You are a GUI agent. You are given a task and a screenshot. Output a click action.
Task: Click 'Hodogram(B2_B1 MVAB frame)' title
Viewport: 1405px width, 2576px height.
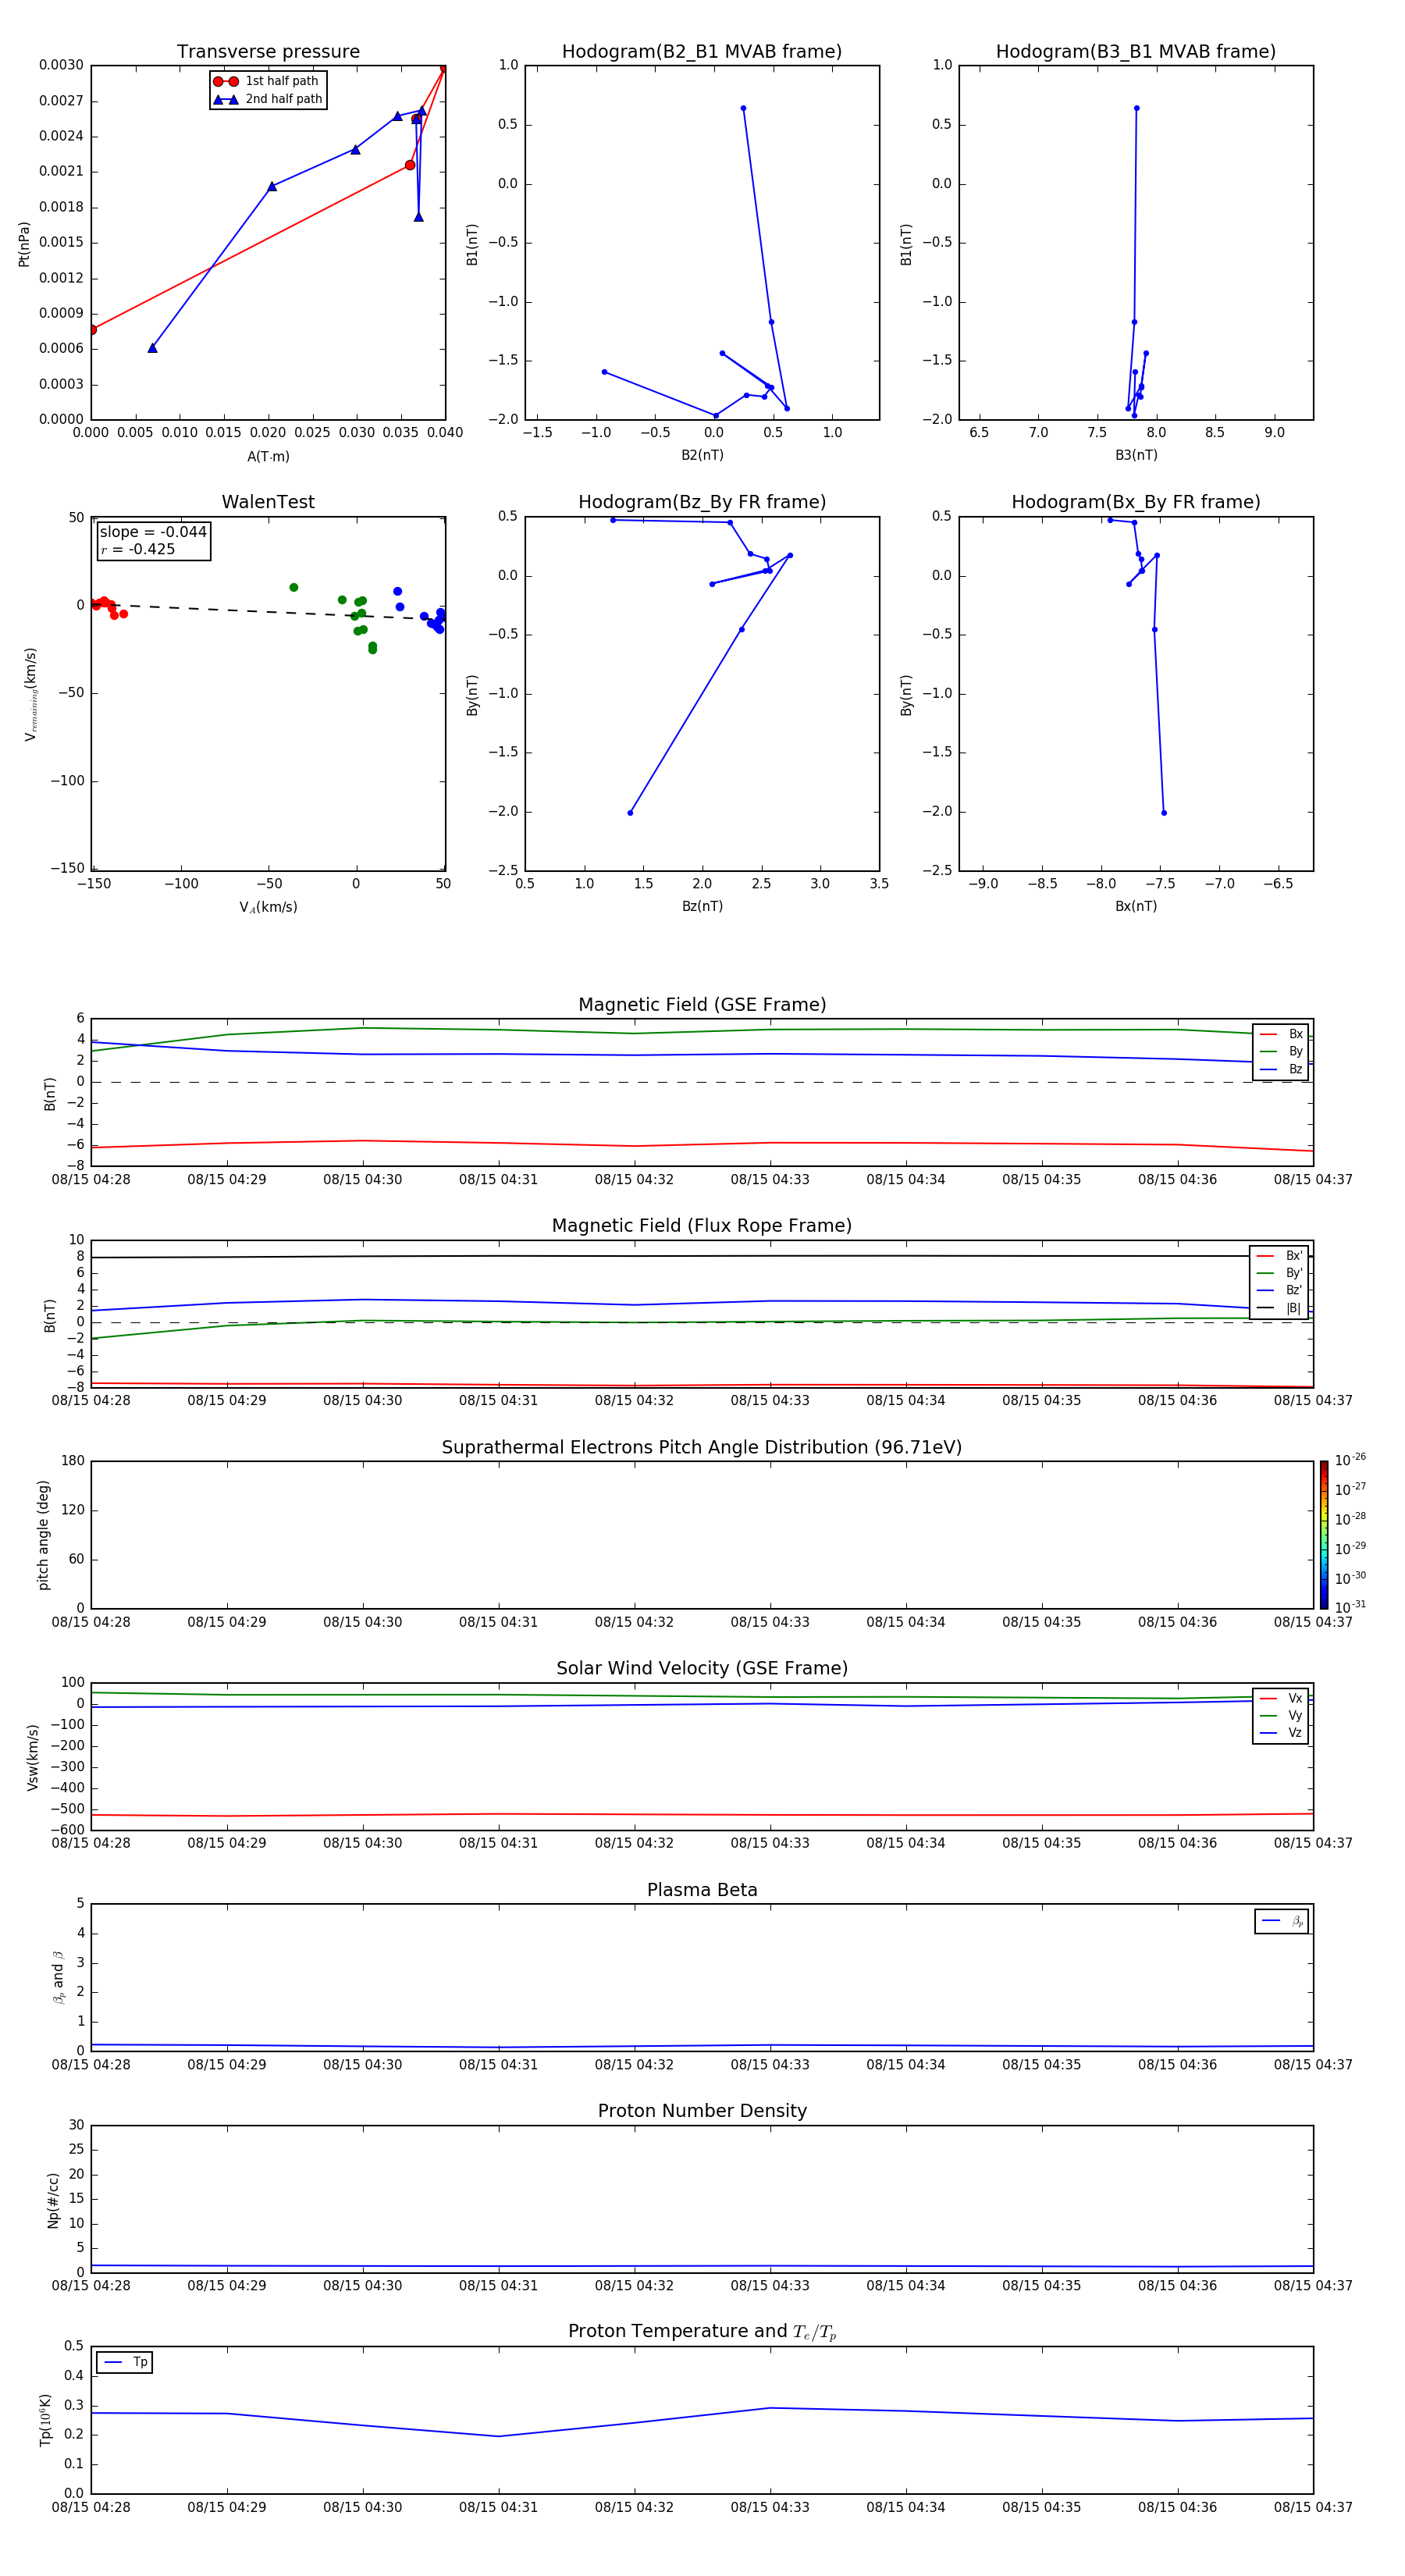click(x=702, y=52)
